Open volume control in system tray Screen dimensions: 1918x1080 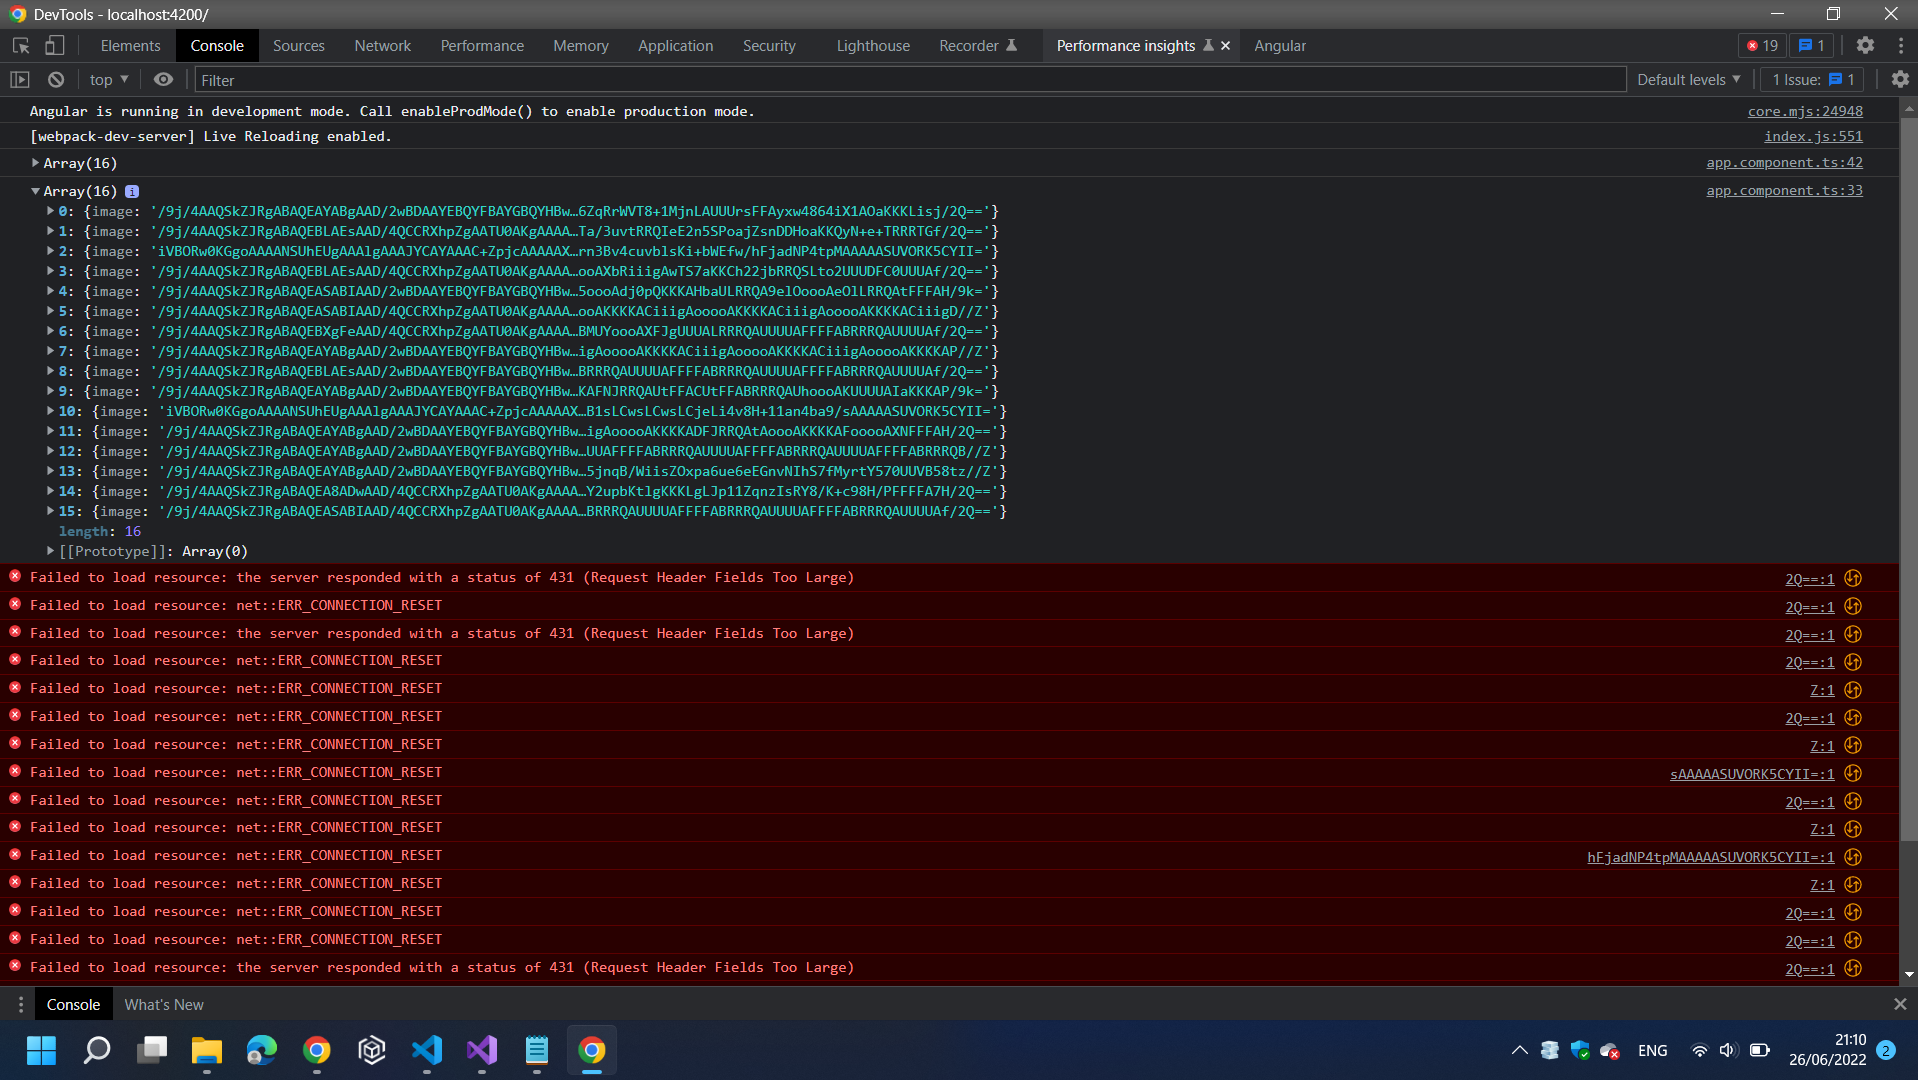pyautogui.click(x=1728, y=1050)
